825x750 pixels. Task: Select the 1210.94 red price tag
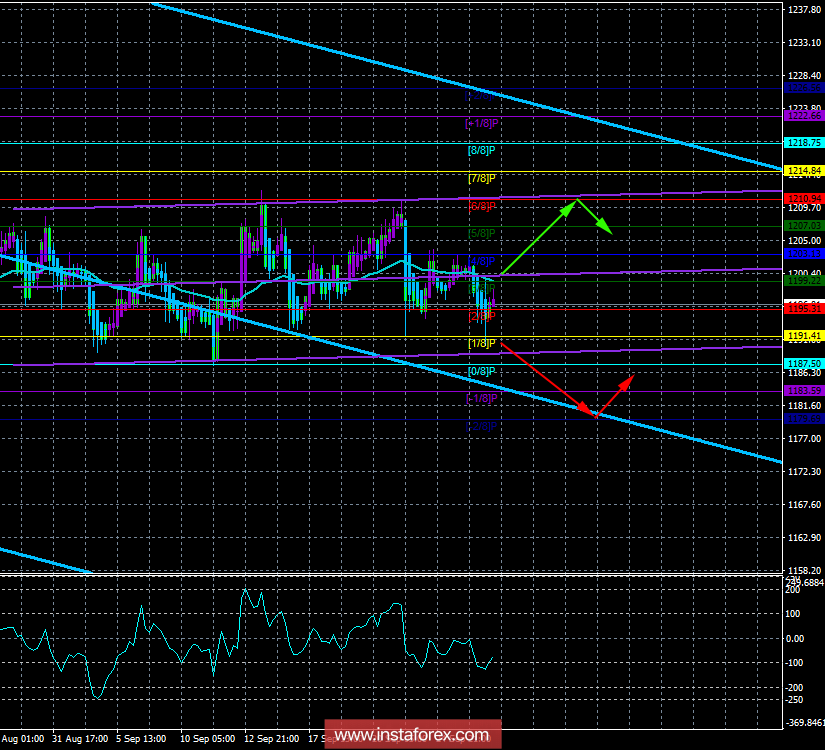coord(803,199)
